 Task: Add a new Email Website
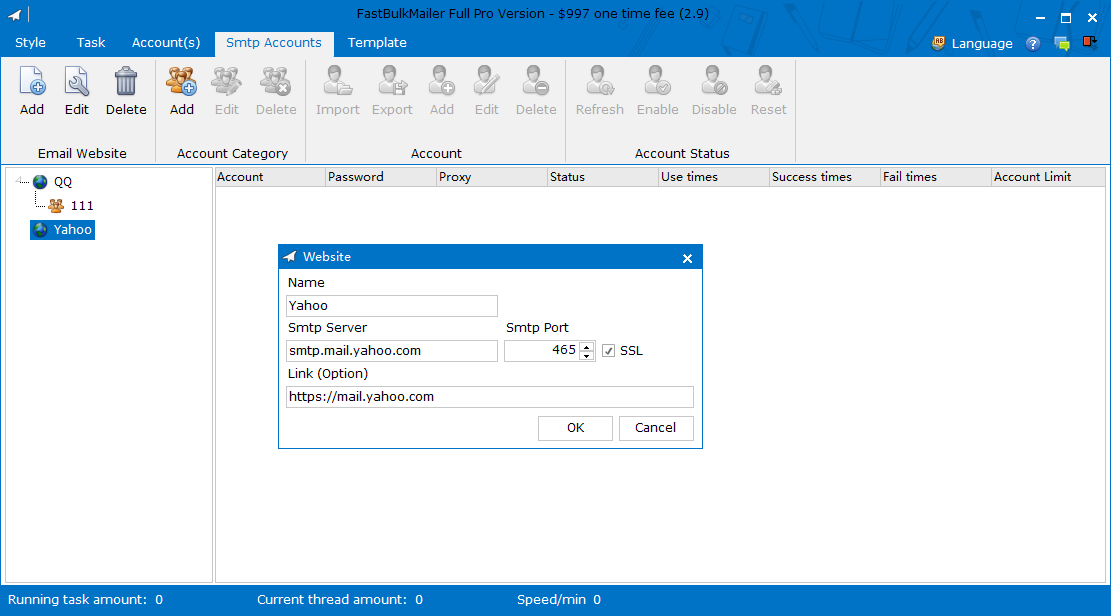click(x=32, y=91)
